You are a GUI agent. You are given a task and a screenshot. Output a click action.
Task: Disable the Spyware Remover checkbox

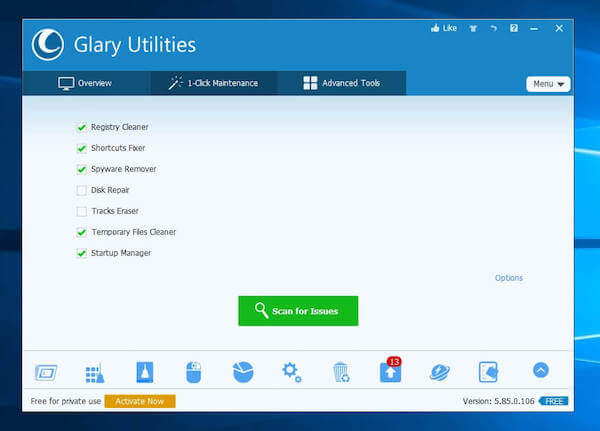tap(82, 169)
